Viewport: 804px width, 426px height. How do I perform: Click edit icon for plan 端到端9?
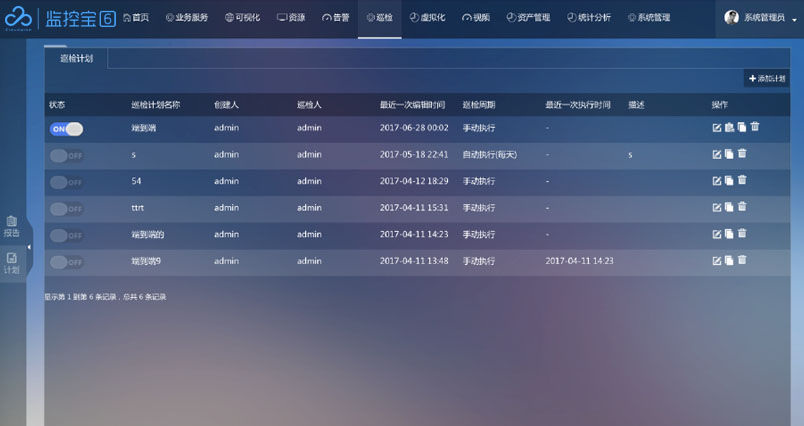(x=716, y=261)
